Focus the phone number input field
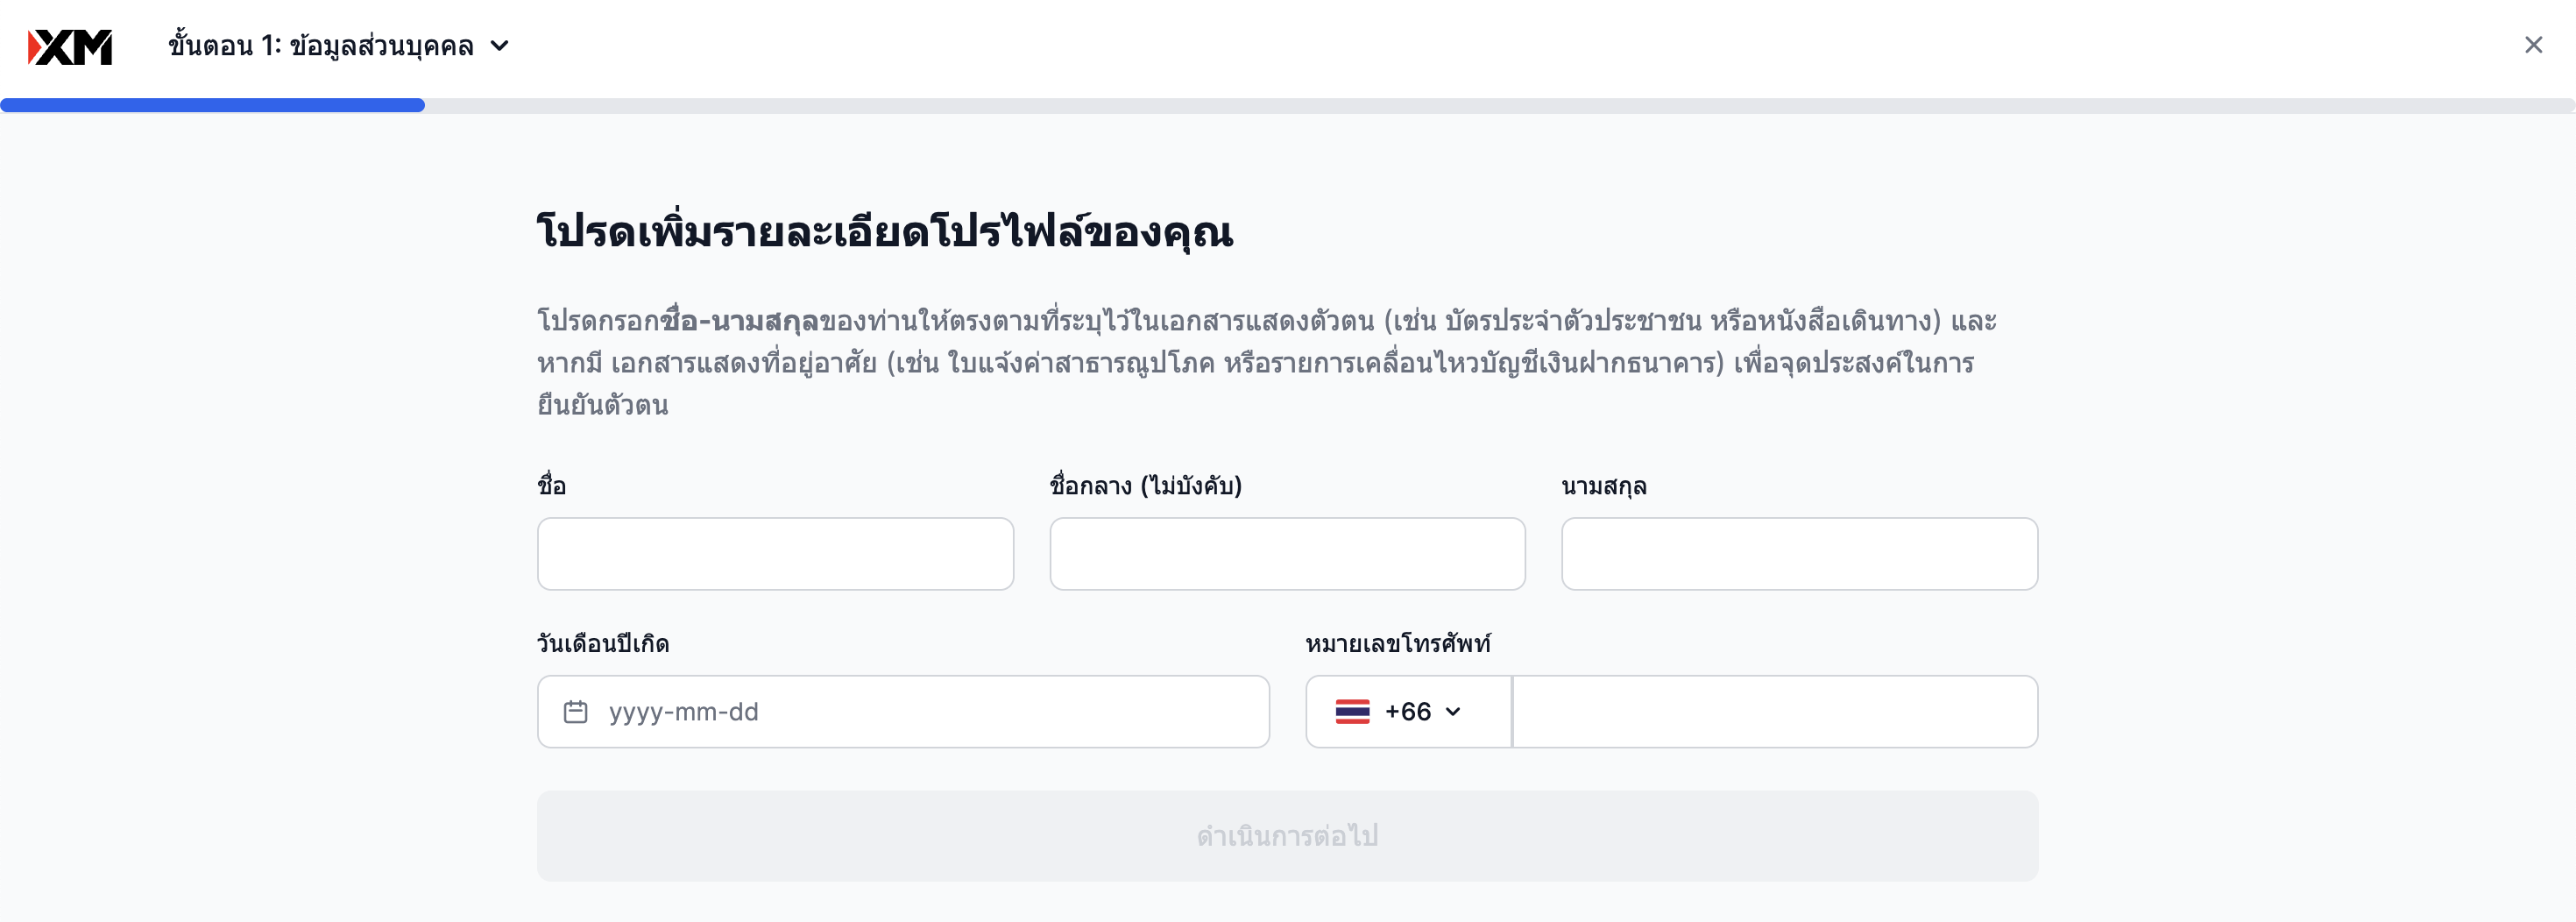Image resolution: width=2576 pixels, height=922 pixels. (x=1775, y=712)
